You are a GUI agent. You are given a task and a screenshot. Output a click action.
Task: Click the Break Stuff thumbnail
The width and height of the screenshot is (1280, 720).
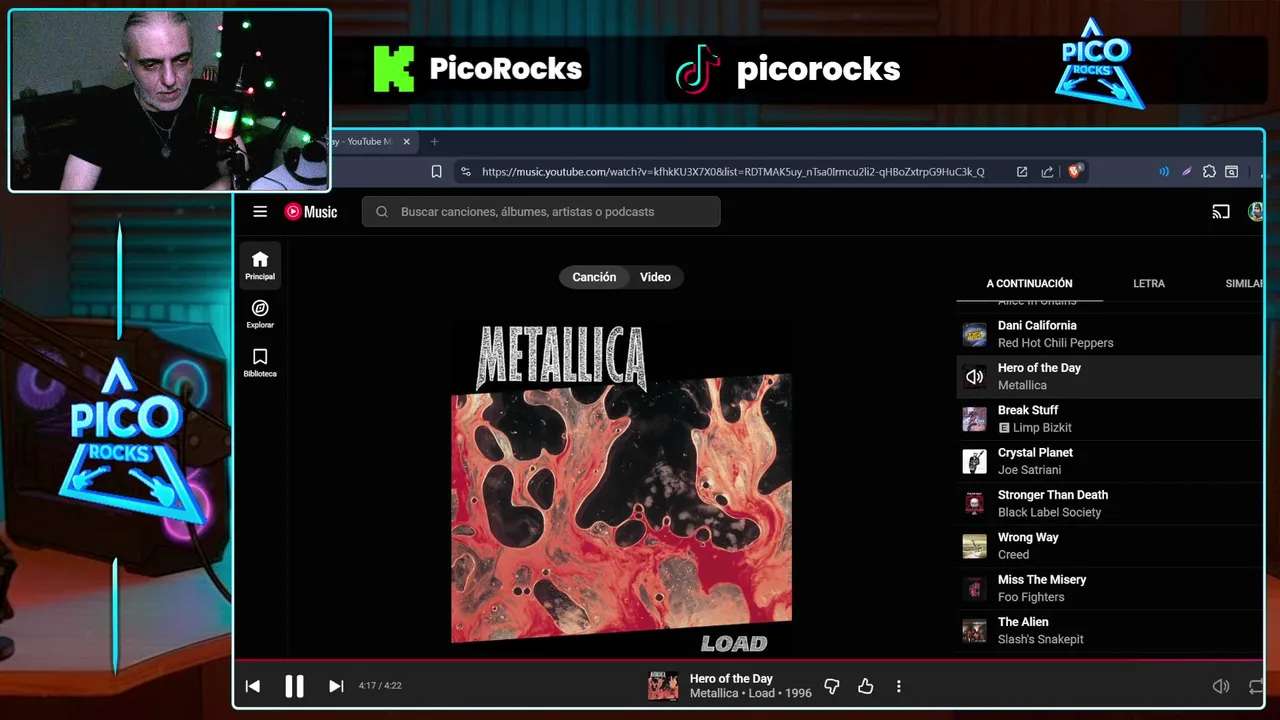(x=974, y=419)
